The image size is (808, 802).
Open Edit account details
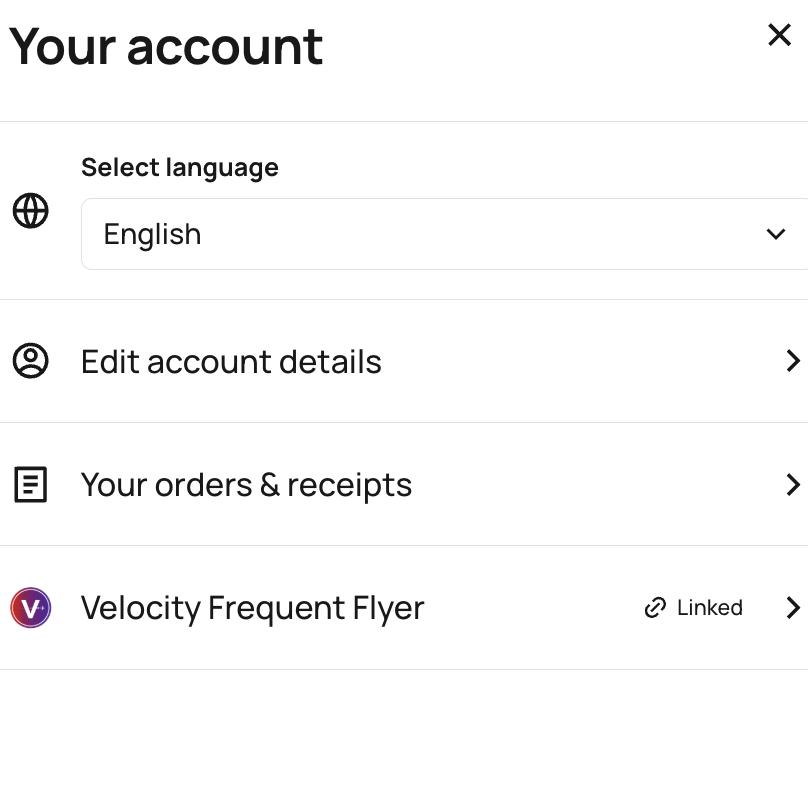(x=231, y=361)
